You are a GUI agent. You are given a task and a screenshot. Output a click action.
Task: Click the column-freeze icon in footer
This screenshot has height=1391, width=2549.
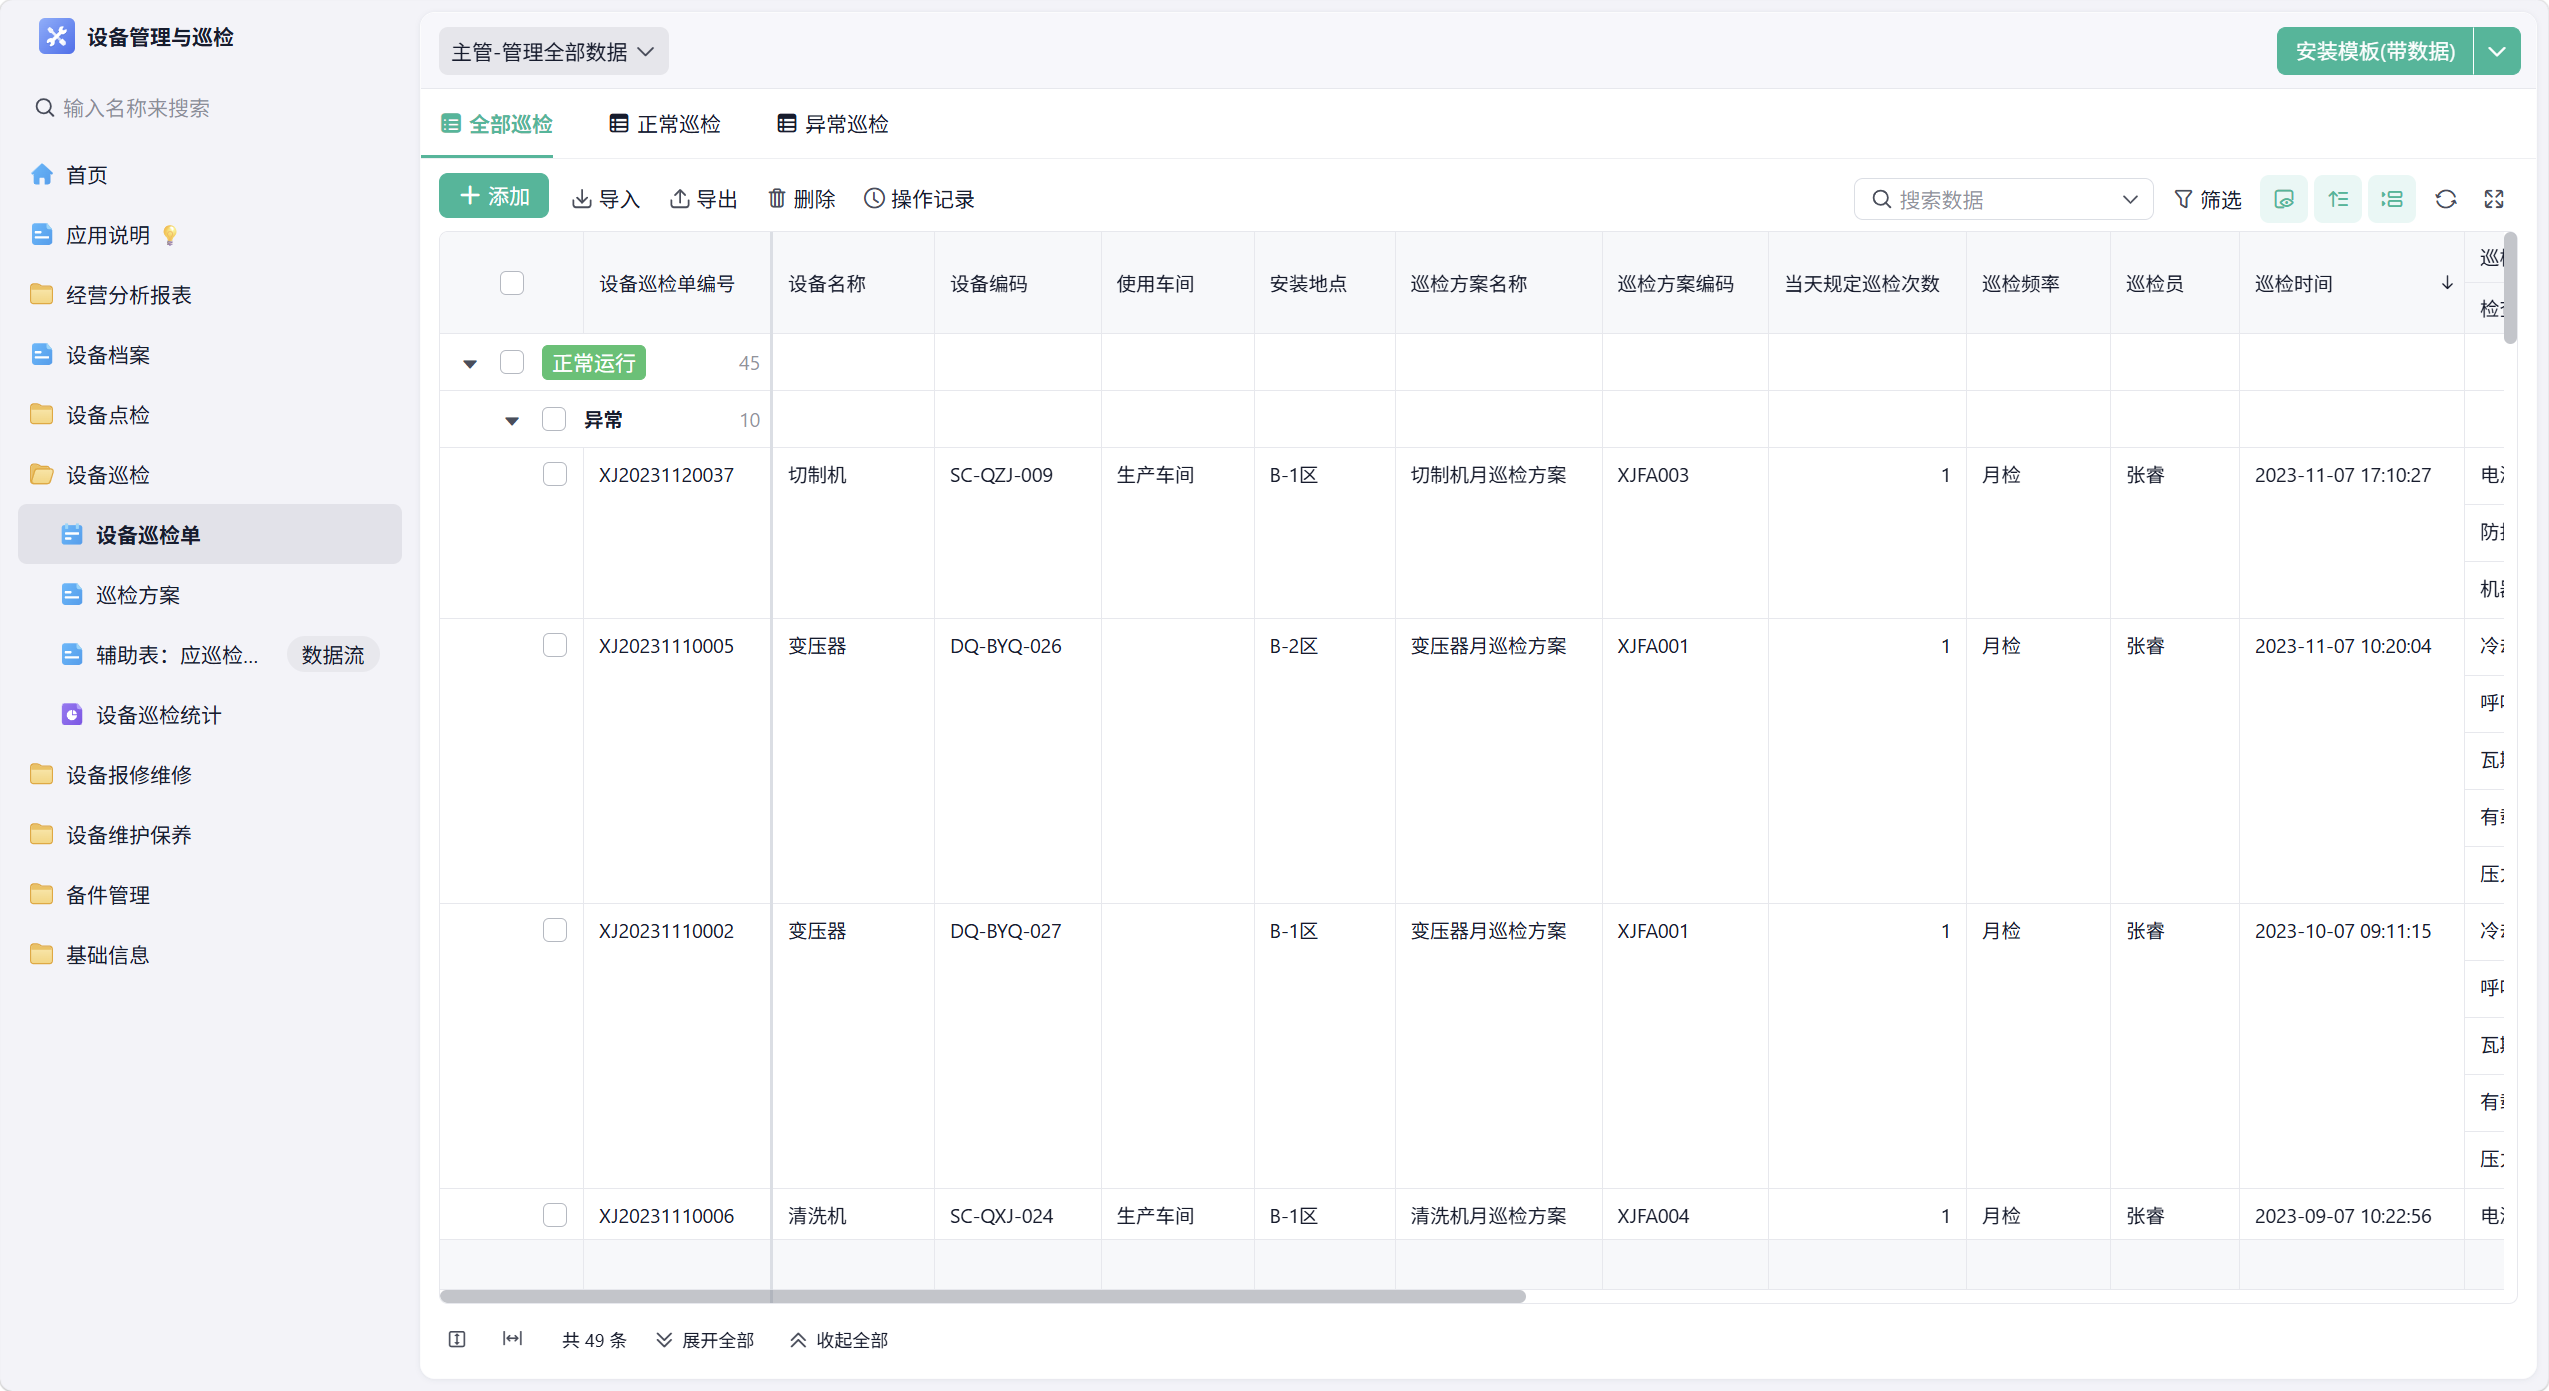457,1339
